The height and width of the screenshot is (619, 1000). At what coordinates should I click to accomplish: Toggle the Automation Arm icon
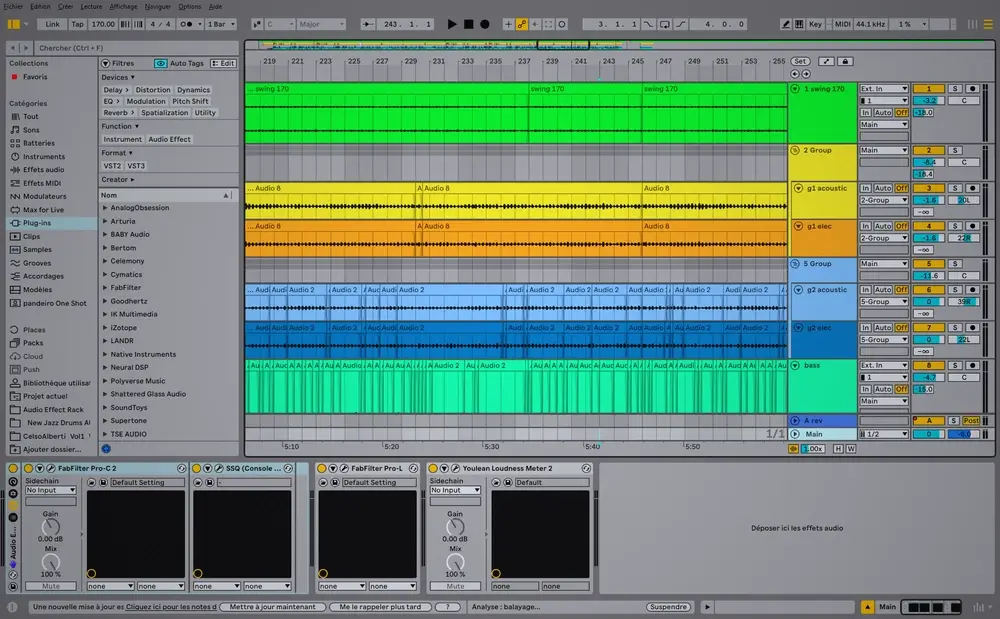(522, 24)
